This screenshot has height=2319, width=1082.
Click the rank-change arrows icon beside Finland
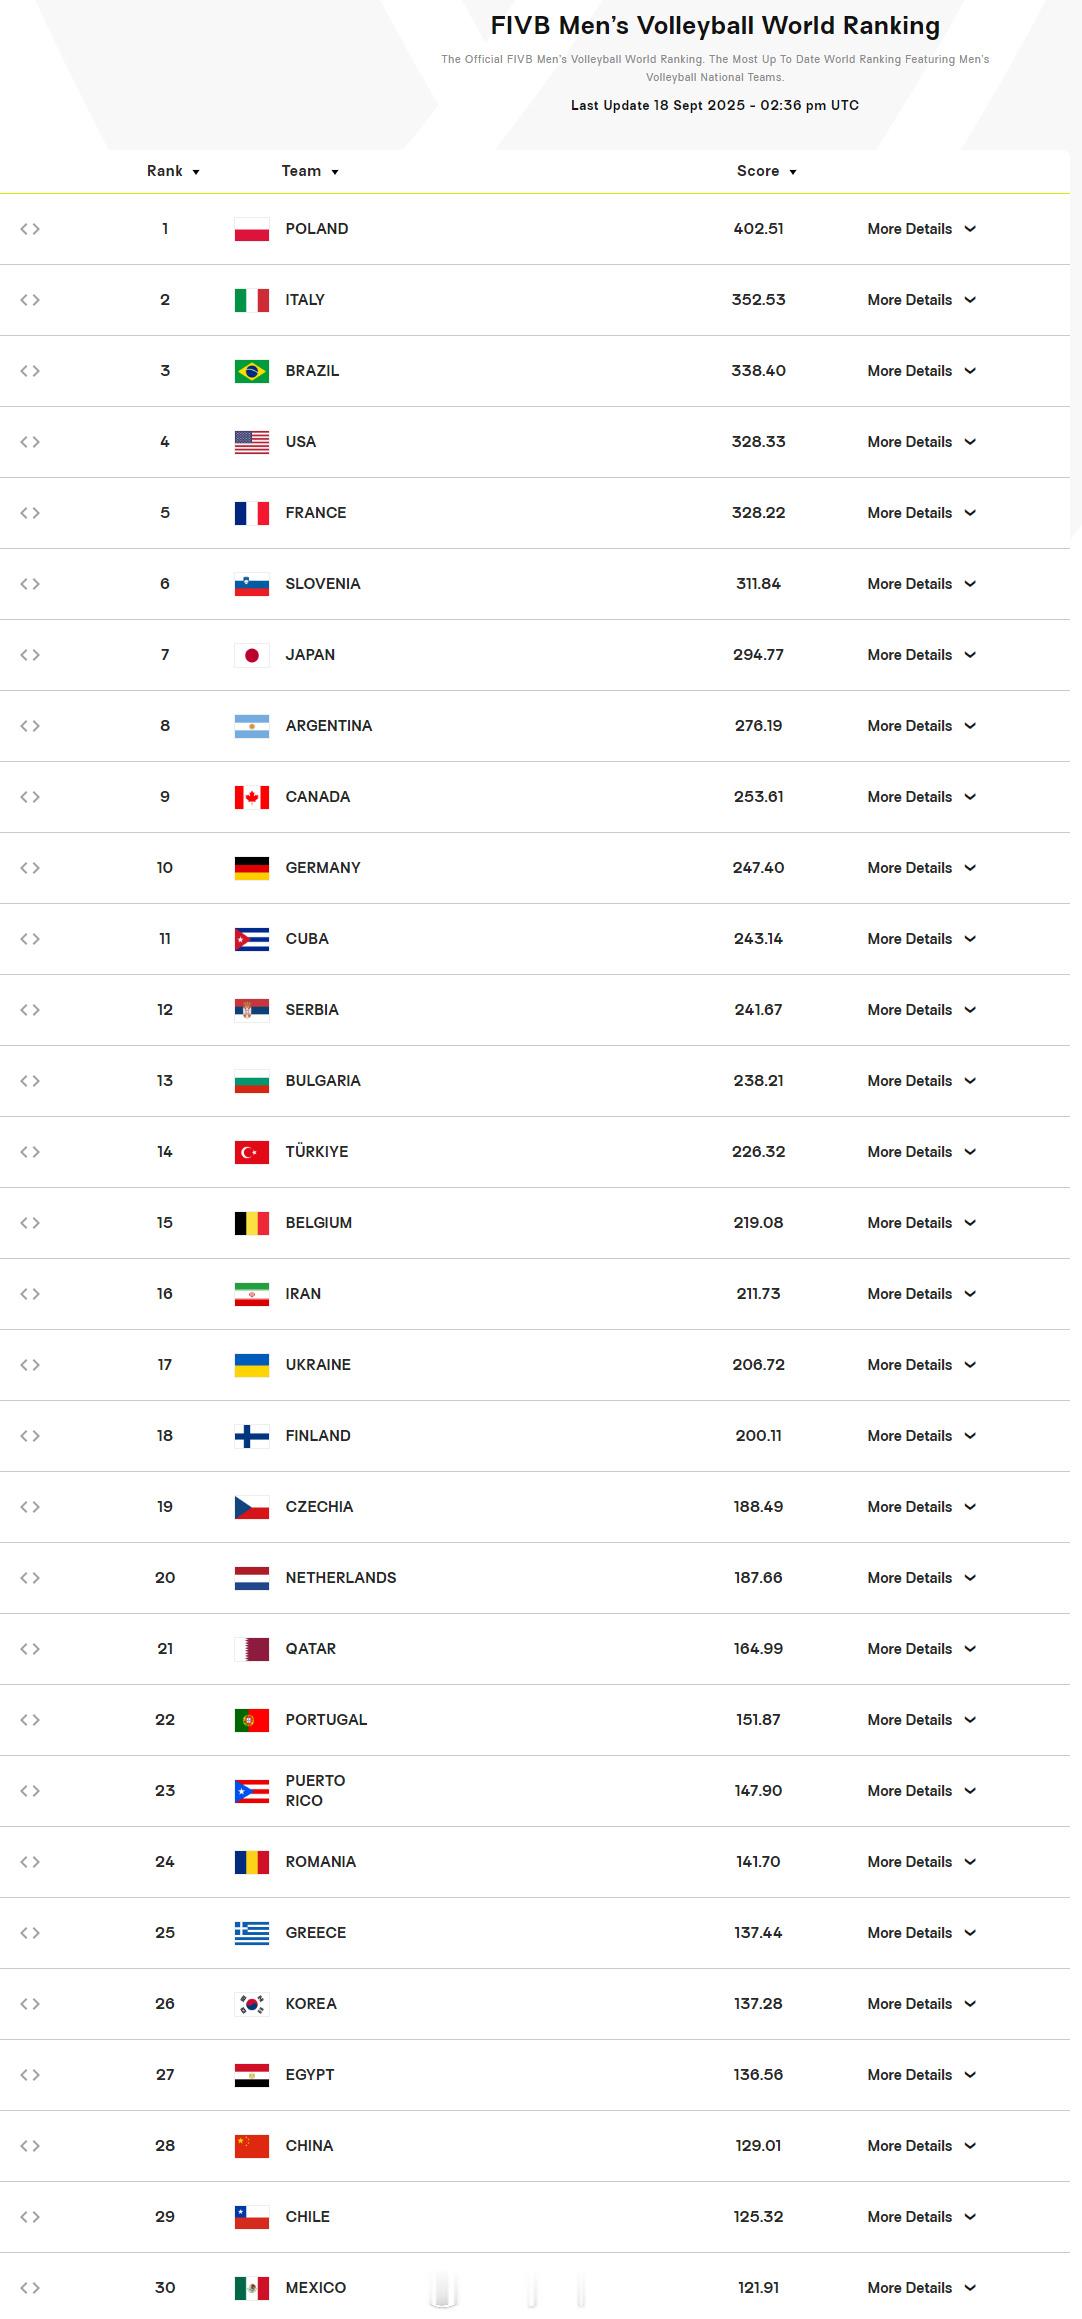pos(30,1436)
